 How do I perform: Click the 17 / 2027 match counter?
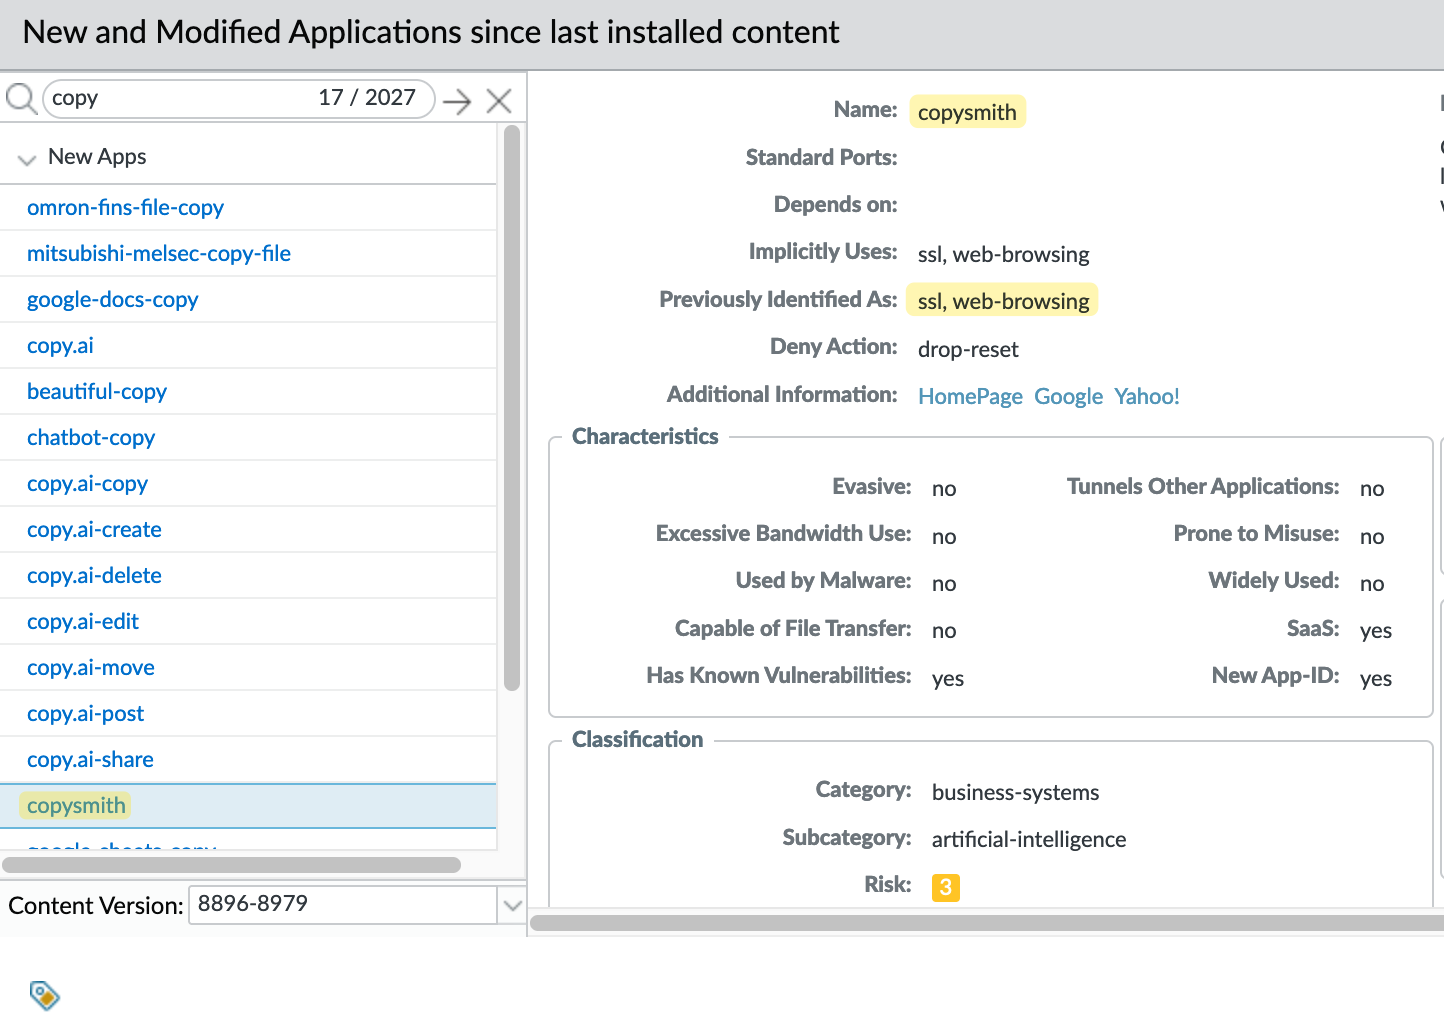(x=367, y=97)
